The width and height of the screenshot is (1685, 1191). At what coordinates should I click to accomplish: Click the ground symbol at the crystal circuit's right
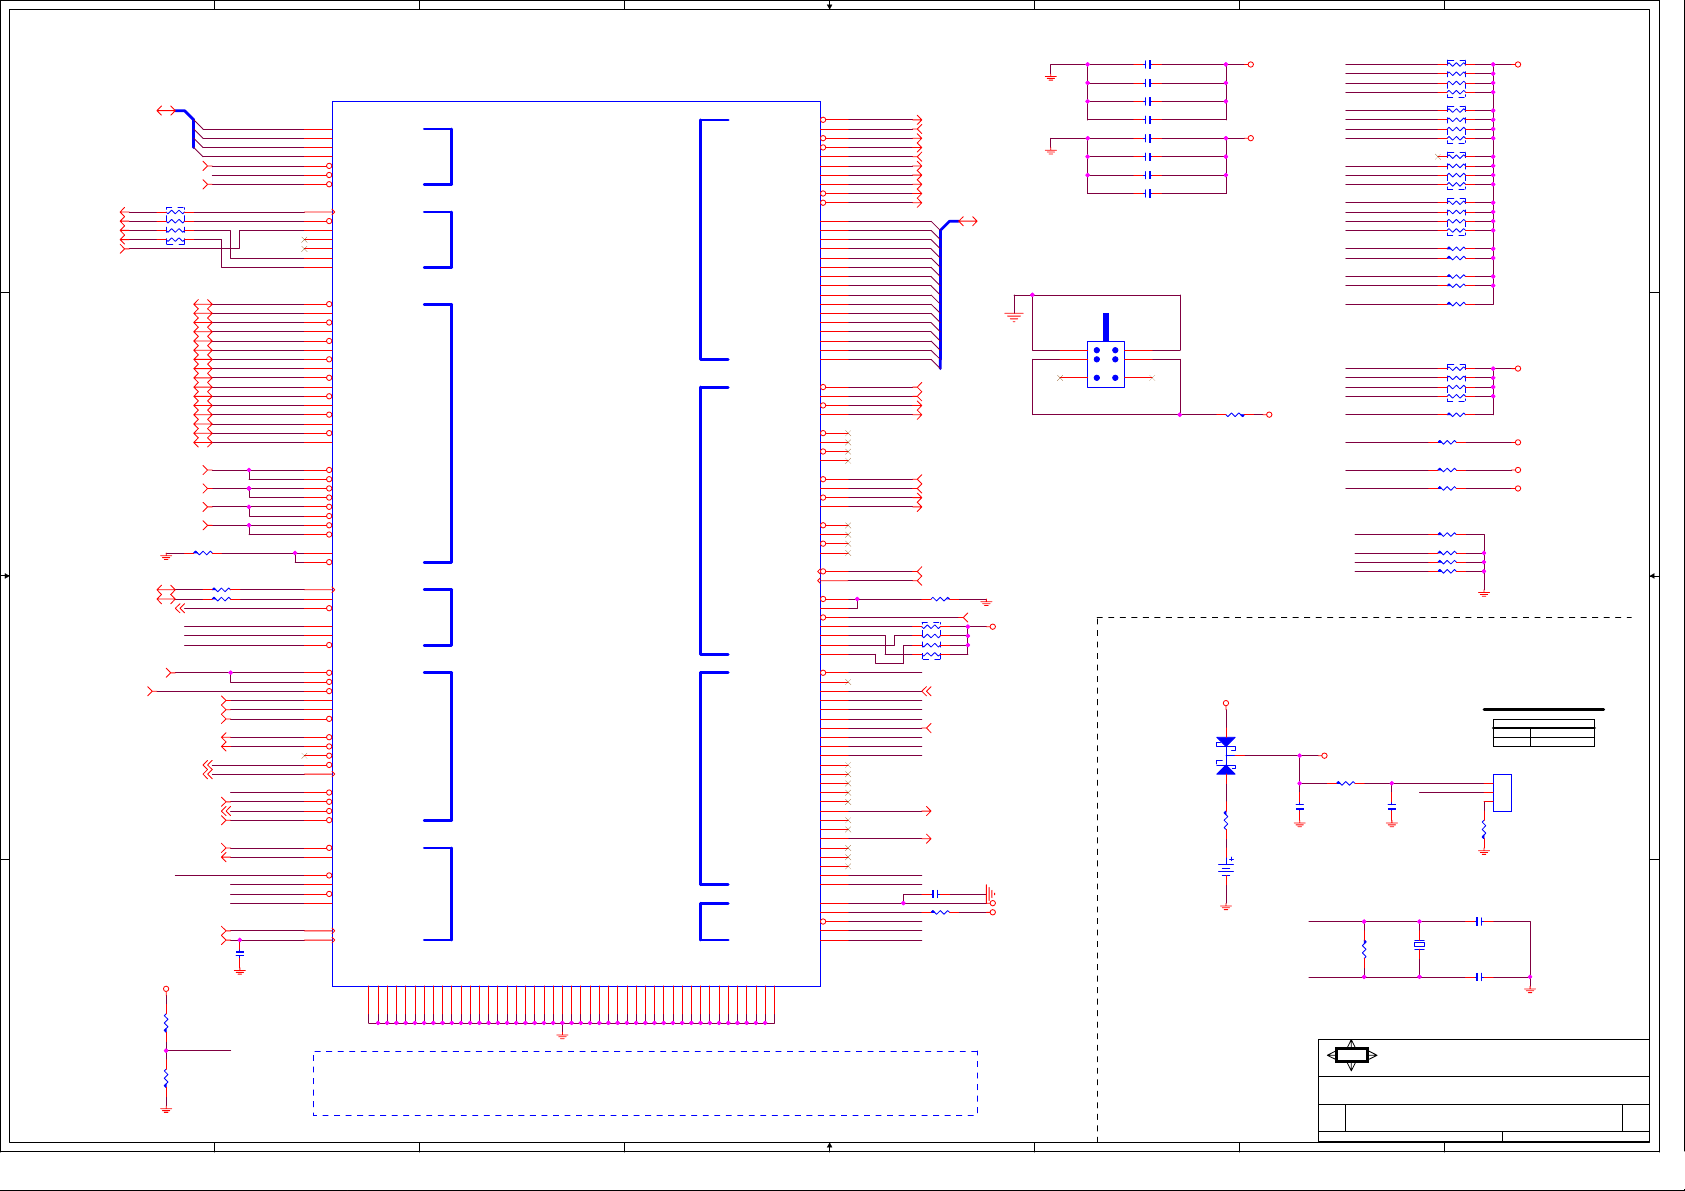coord(1530,989)
